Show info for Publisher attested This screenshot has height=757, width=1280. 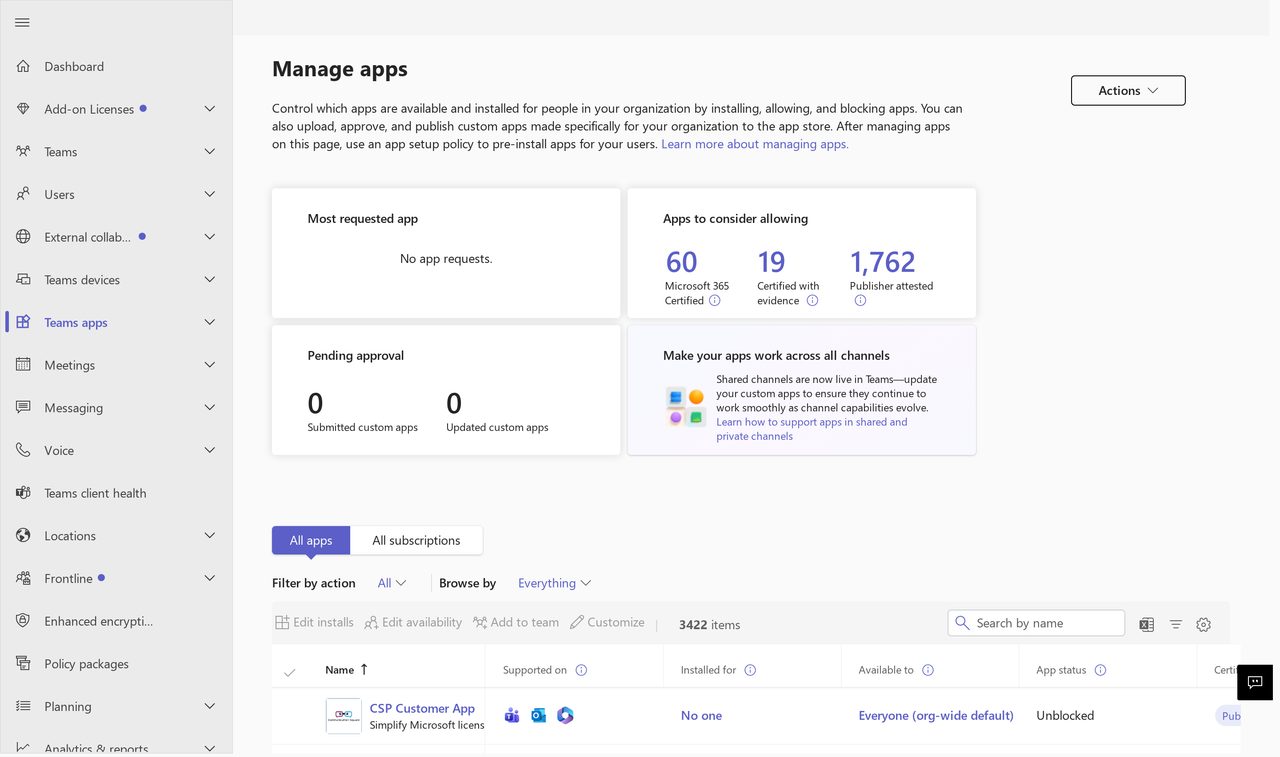pos(860,300)
